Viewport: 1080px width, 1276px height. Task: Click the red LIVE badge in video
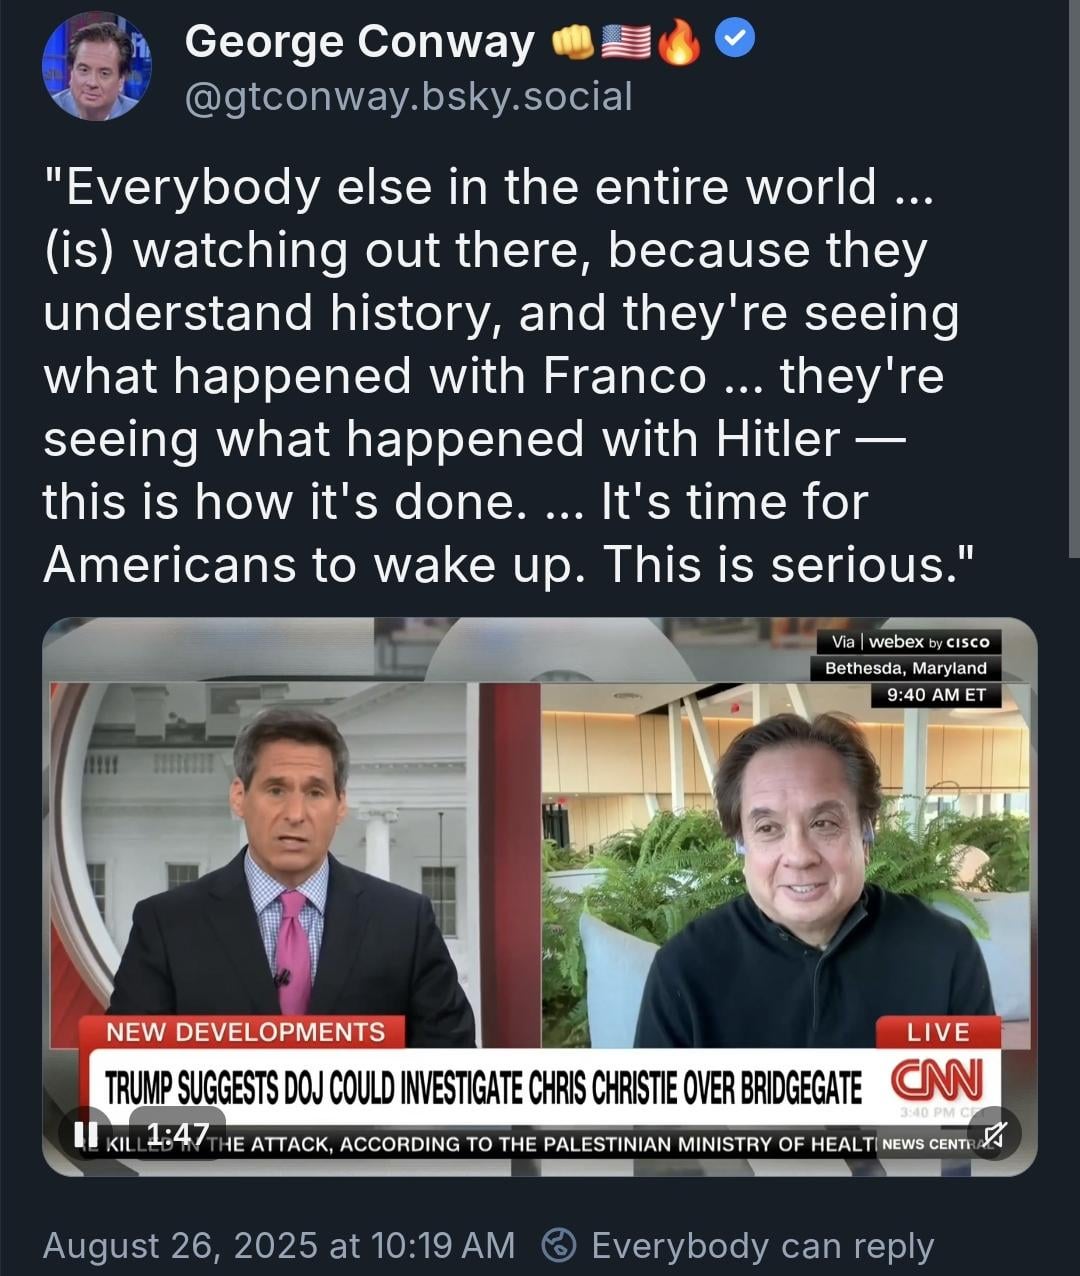(x=938, y=1032)
